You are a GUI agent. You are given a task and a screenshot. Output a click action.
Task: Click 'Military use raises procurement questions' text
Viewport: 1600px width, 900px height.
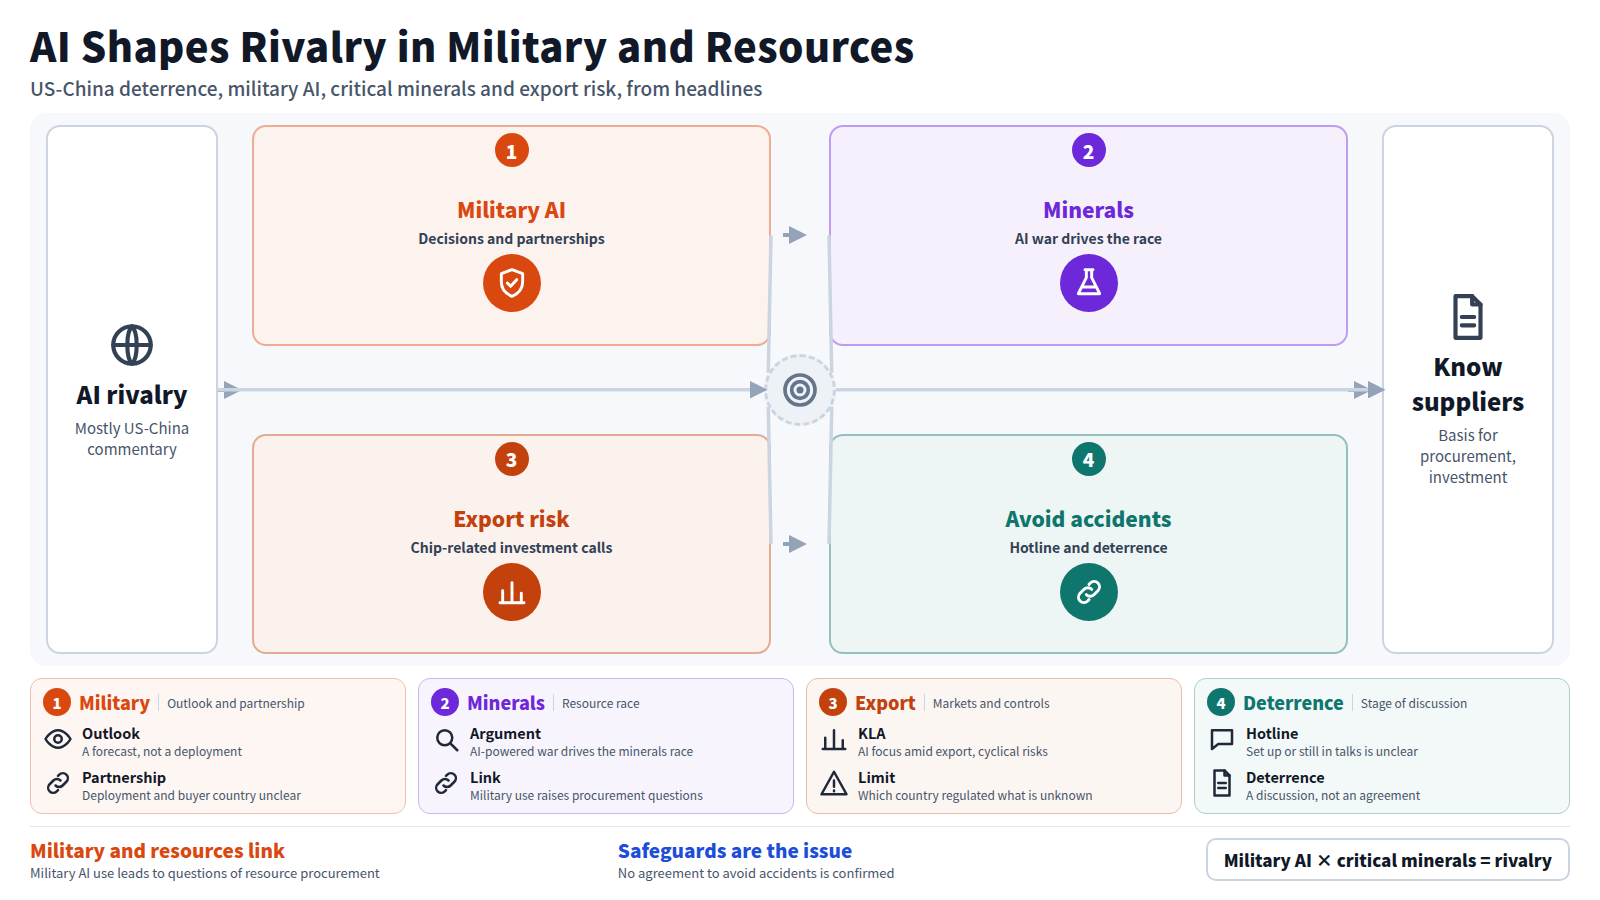point(587,796)
